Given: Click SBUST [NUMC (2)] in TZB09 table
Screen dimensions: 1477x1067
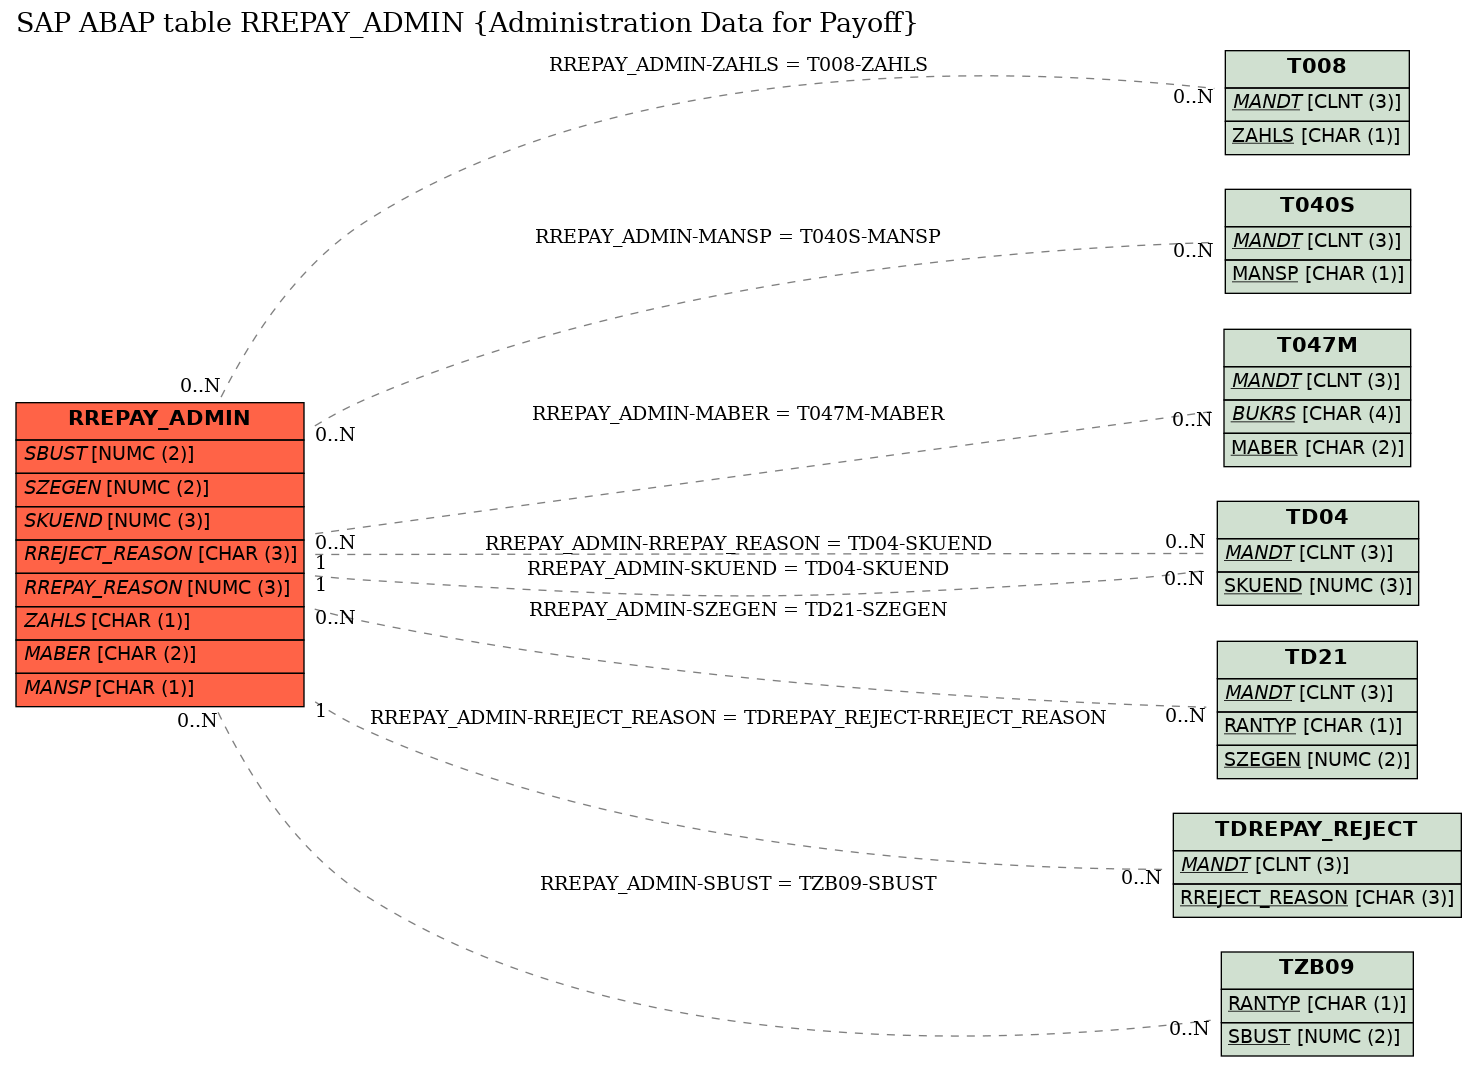Looking at the screenshot, I should (x=1317, y=1038).
